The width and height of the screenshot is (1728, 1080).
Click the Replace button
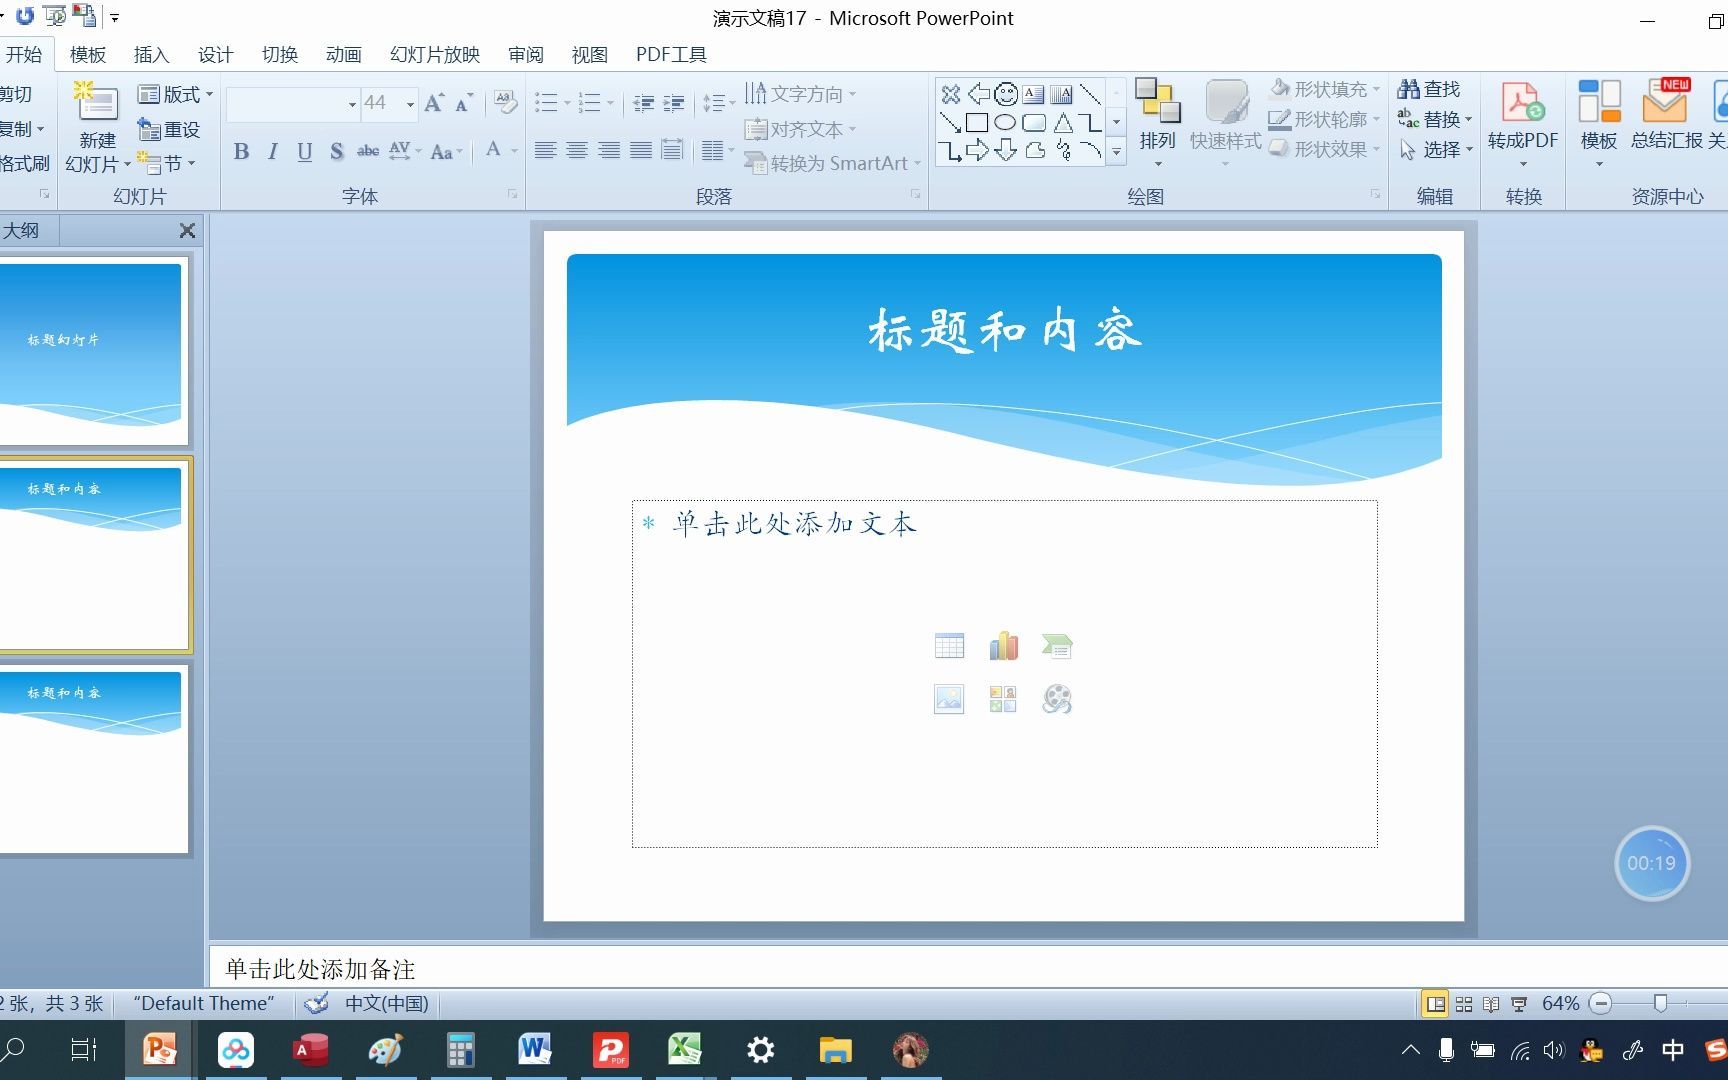coord(1435,119)
